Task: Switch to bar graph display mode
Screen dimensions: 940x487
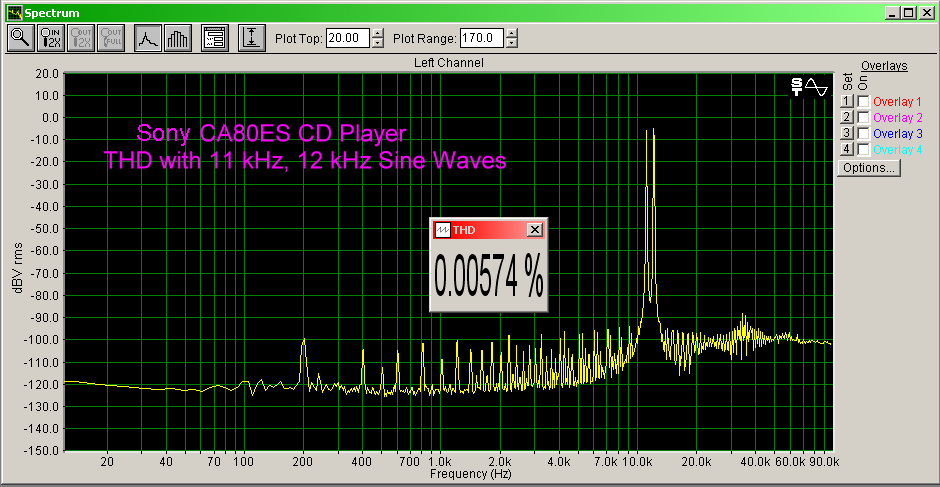Action: pos(177,38)
